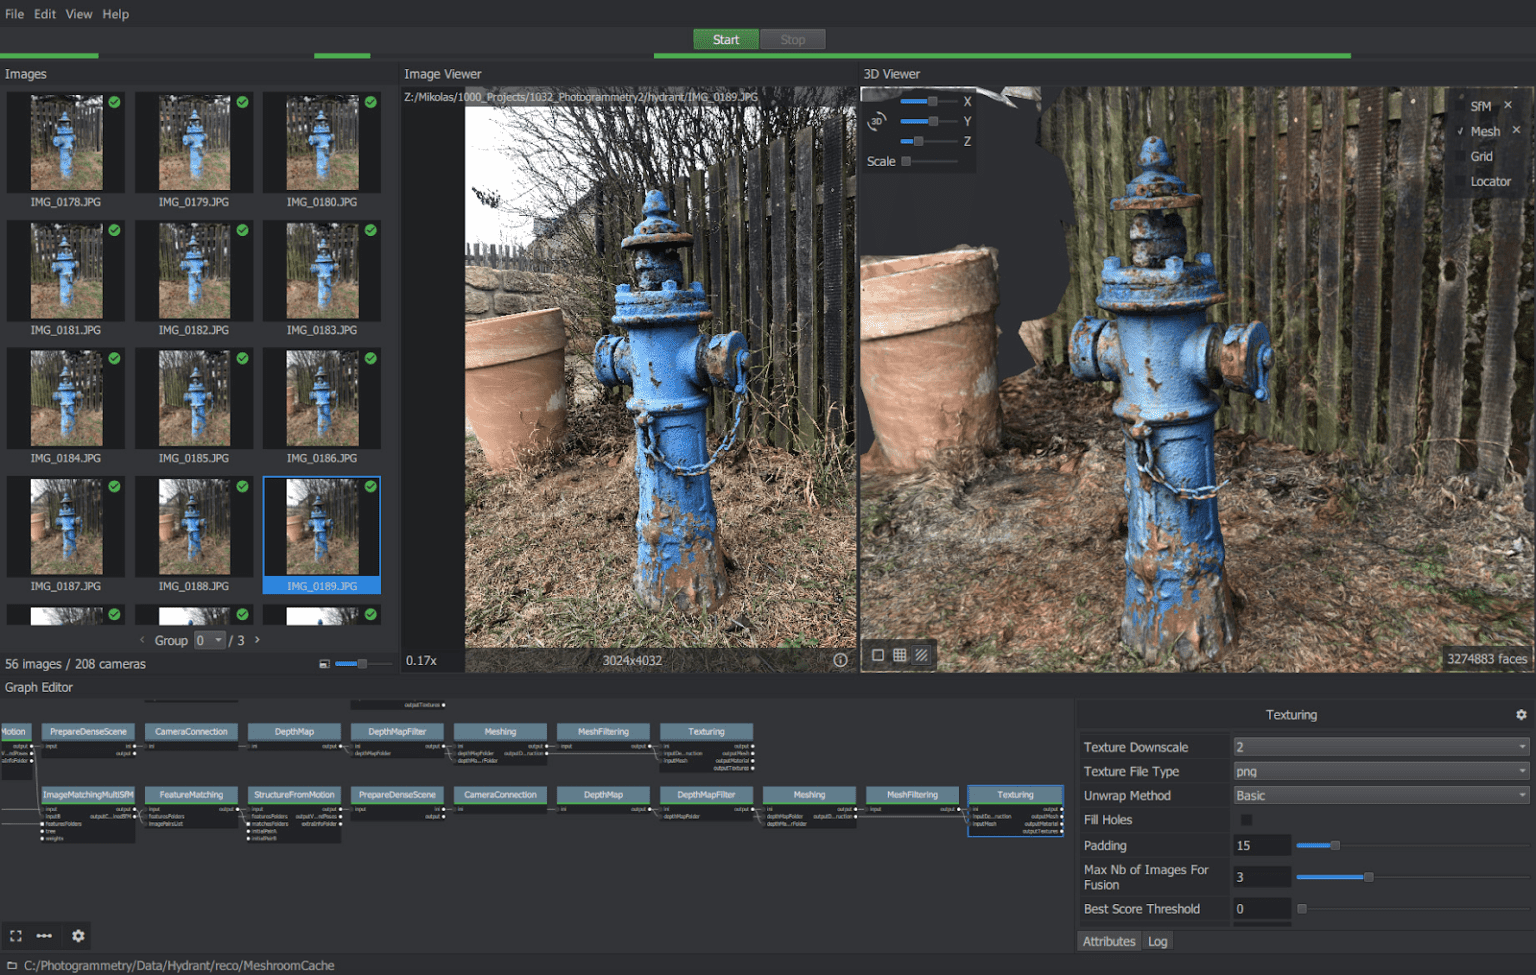This screenshot has width=1536, height=975.
Task: Open the Texture File Type dropdown
Action: (1380, 771)
